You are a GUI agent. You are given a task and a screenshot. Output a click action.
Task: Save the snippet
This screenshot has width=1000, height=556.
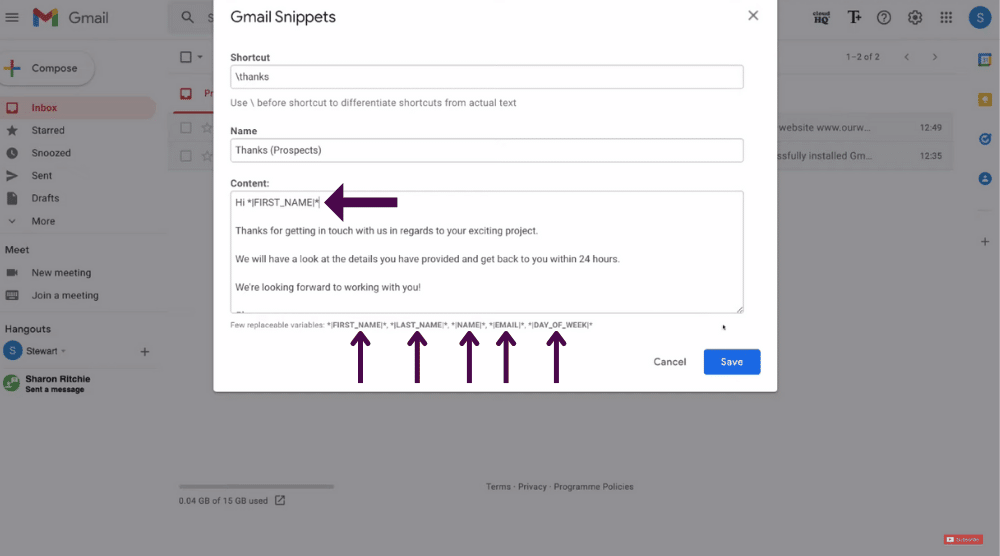click(x=732, y=362)
